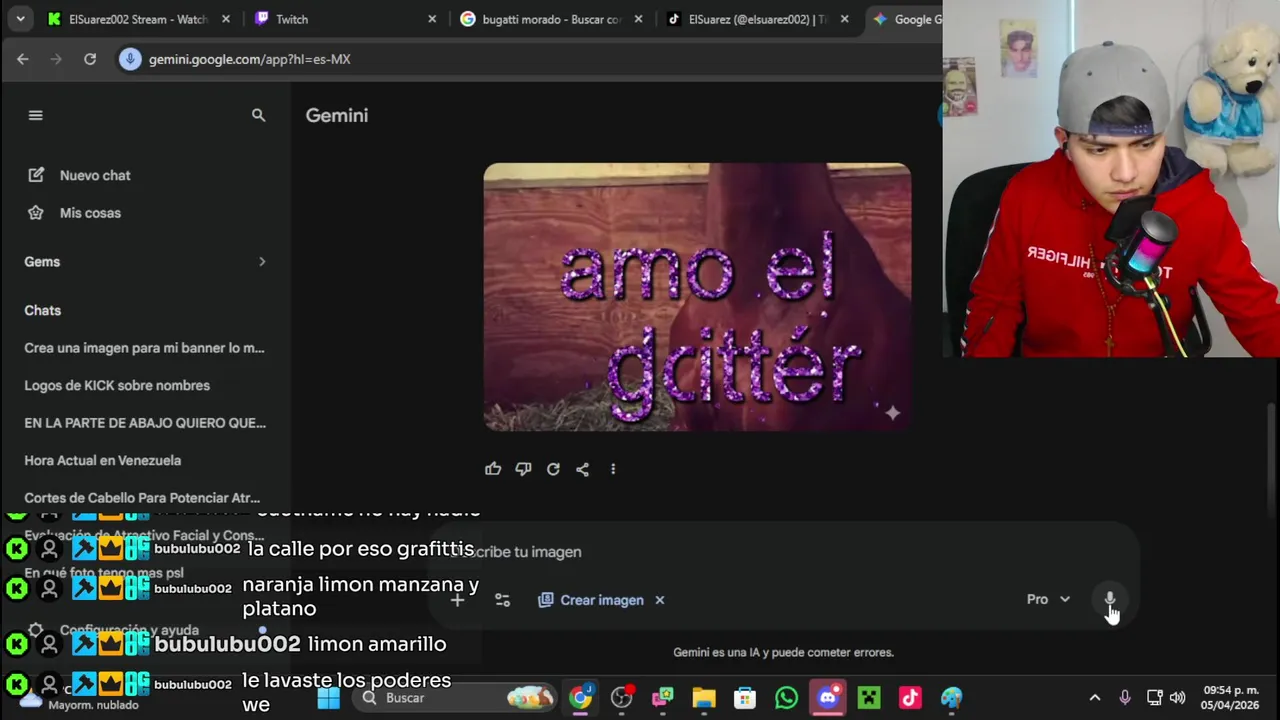
Task: Close the ElSuarez002 Stream Kick tab
Action: coord(226,19)
